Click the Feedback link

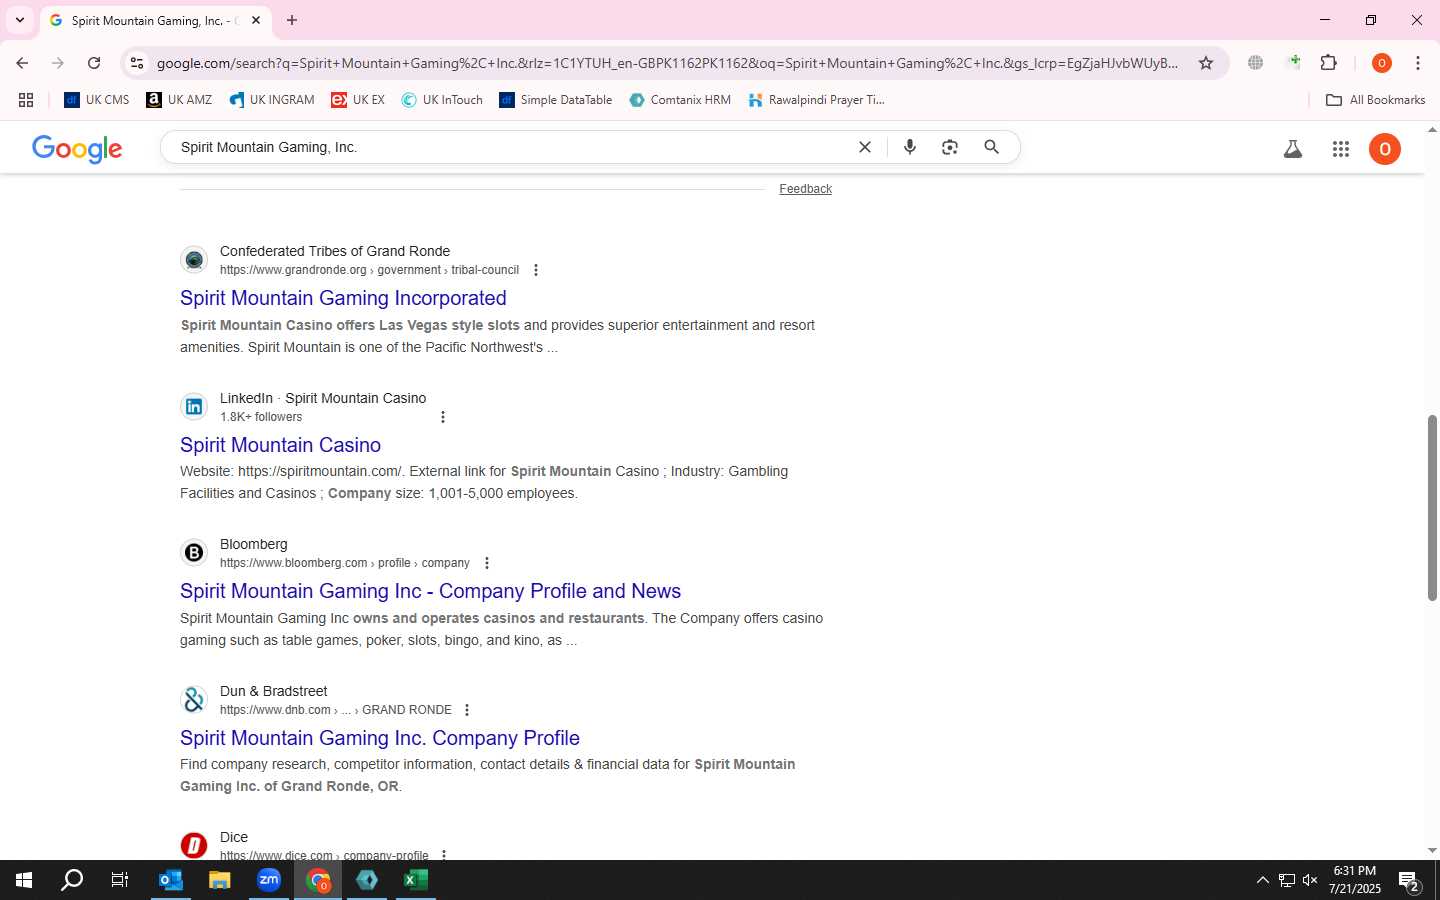tap(805, 189)
